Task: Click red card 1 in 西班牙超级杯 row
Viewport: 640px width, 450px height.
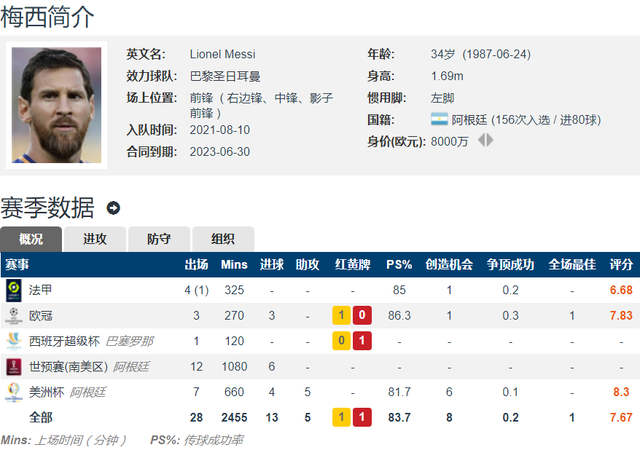Action: coord(362,341)
